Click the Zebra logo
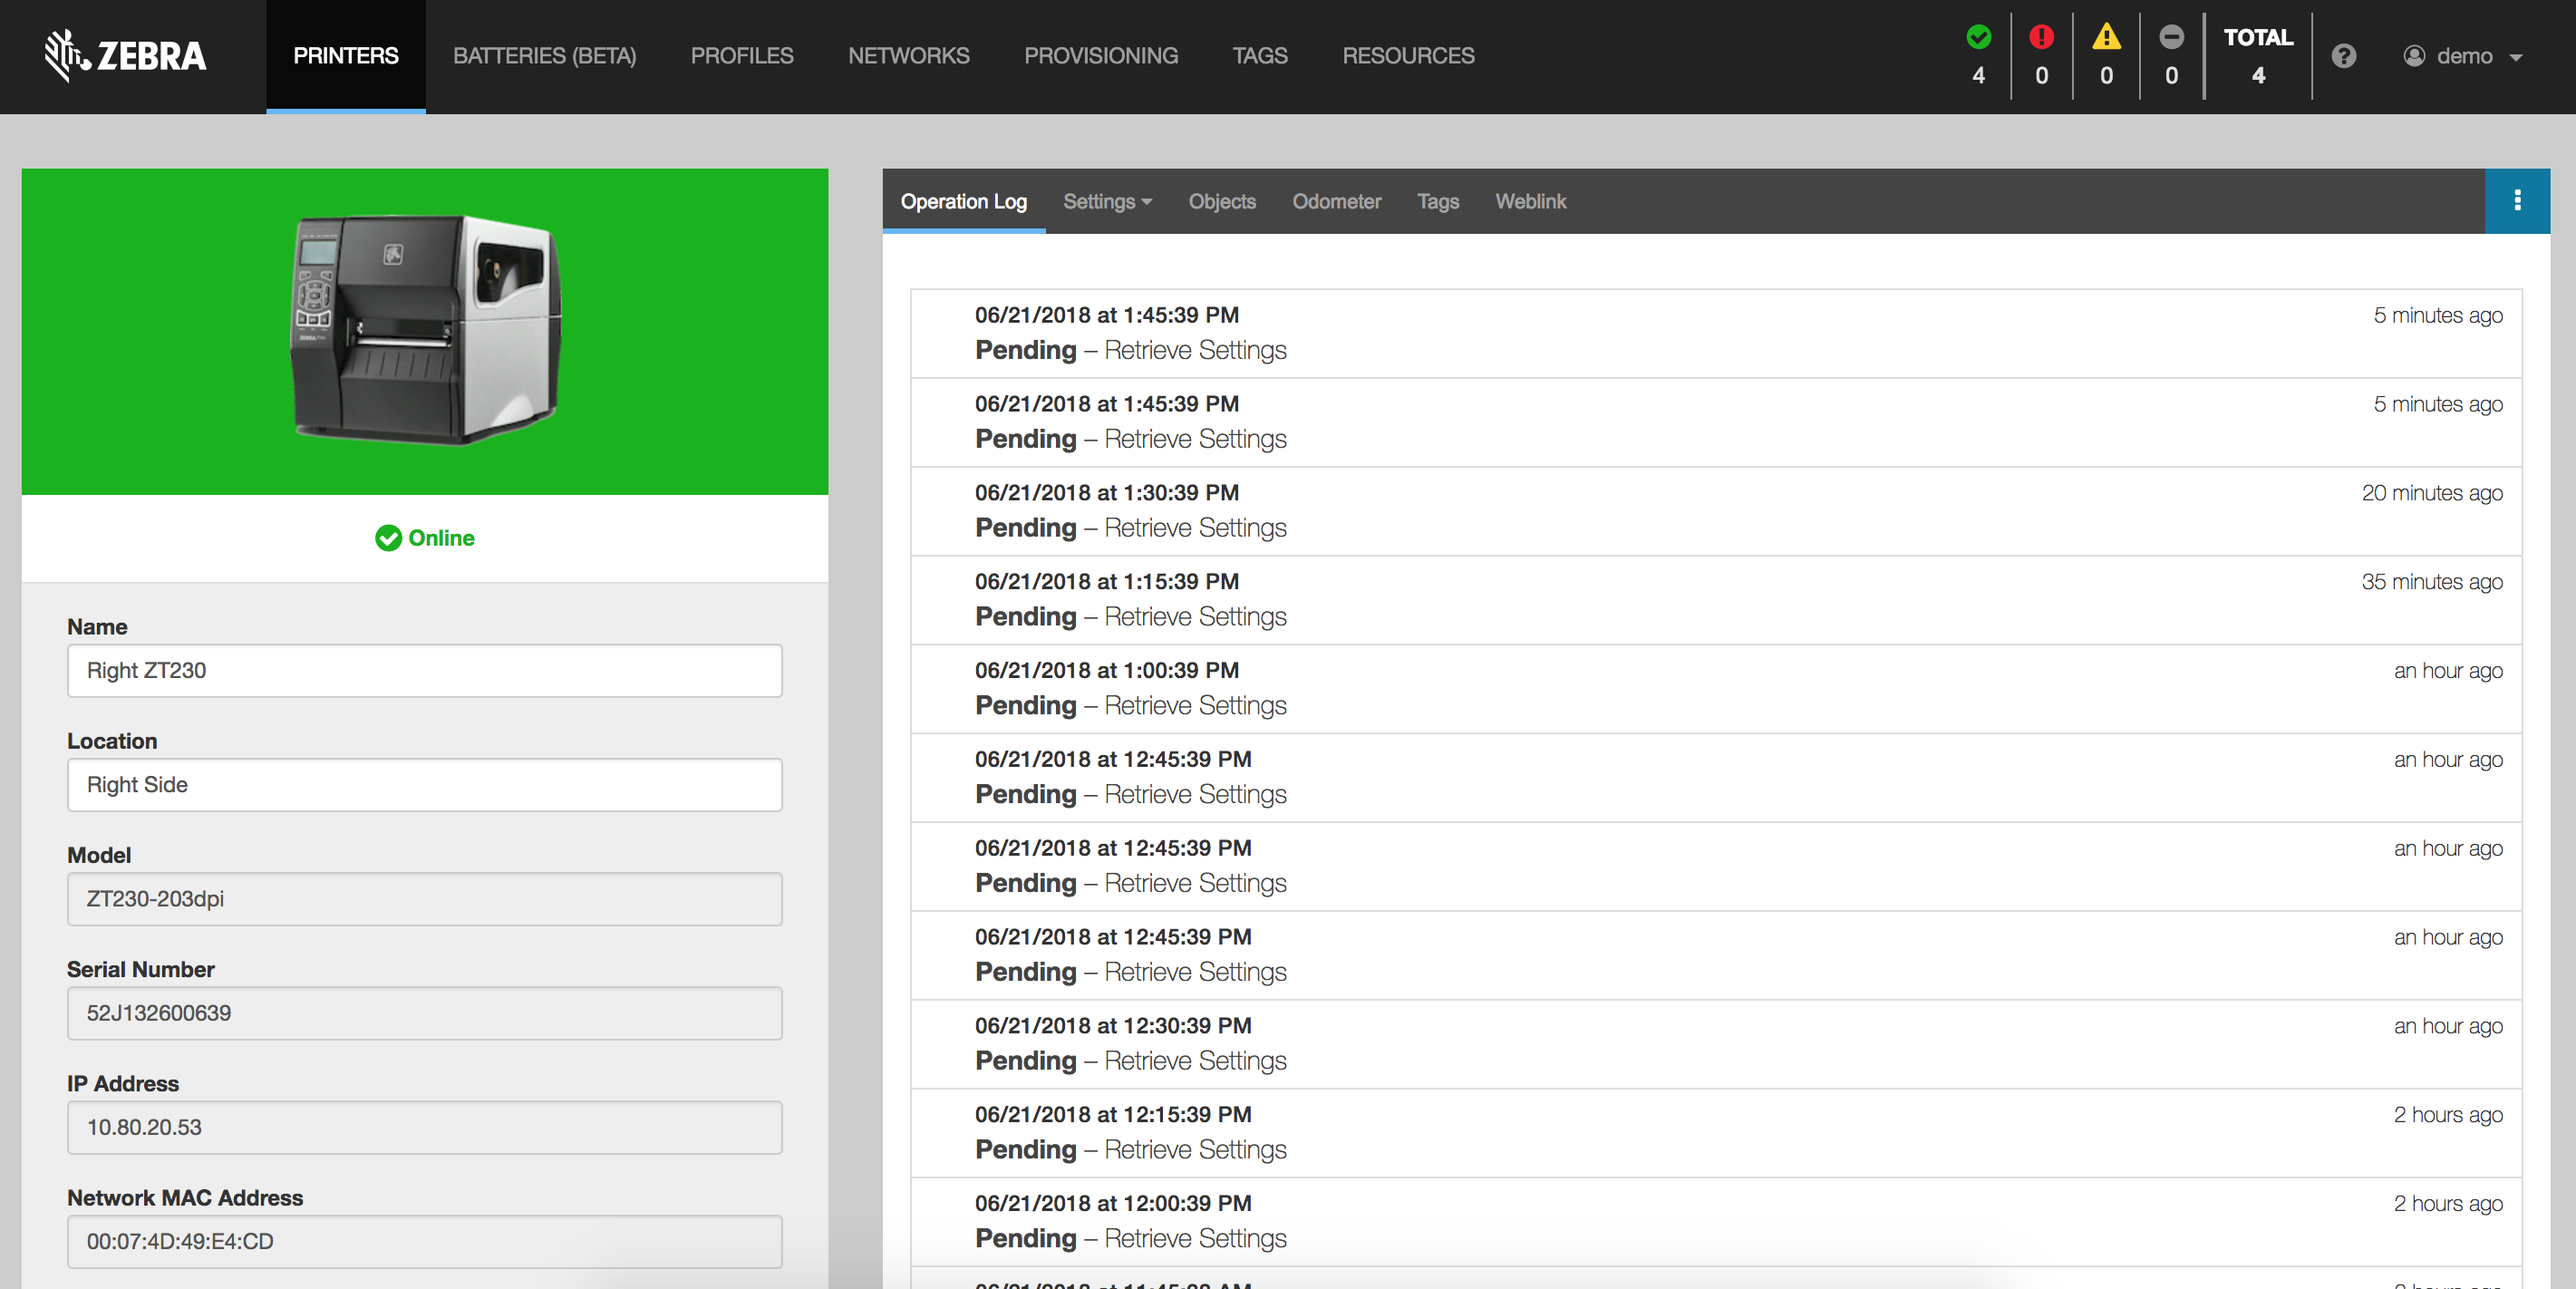Image resolution: width=2576 pixels, height=1289 pixels. [x=126, y=55]
